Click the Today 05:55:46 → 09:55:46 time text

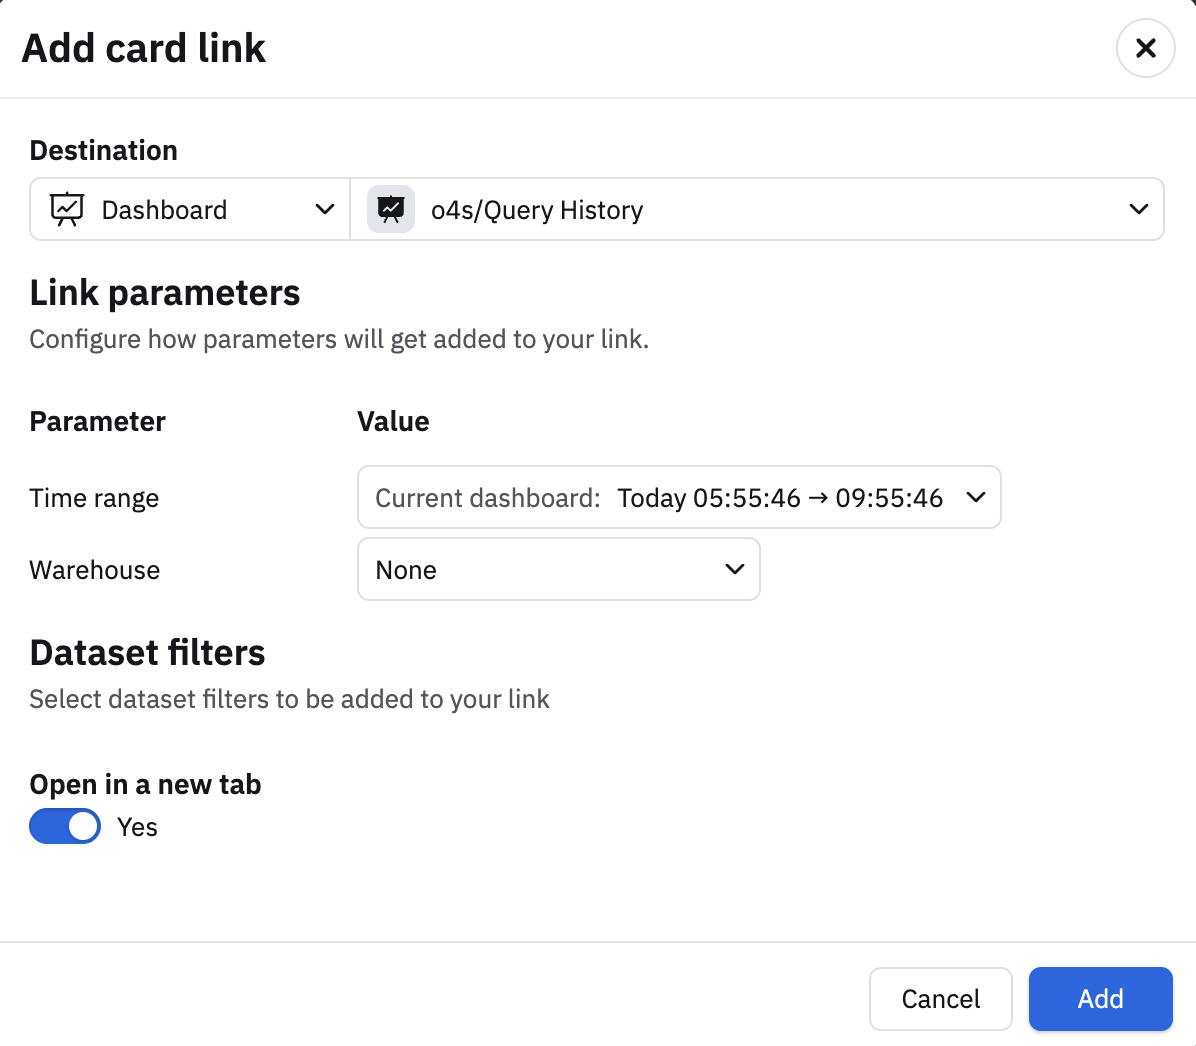coord(780,498)
